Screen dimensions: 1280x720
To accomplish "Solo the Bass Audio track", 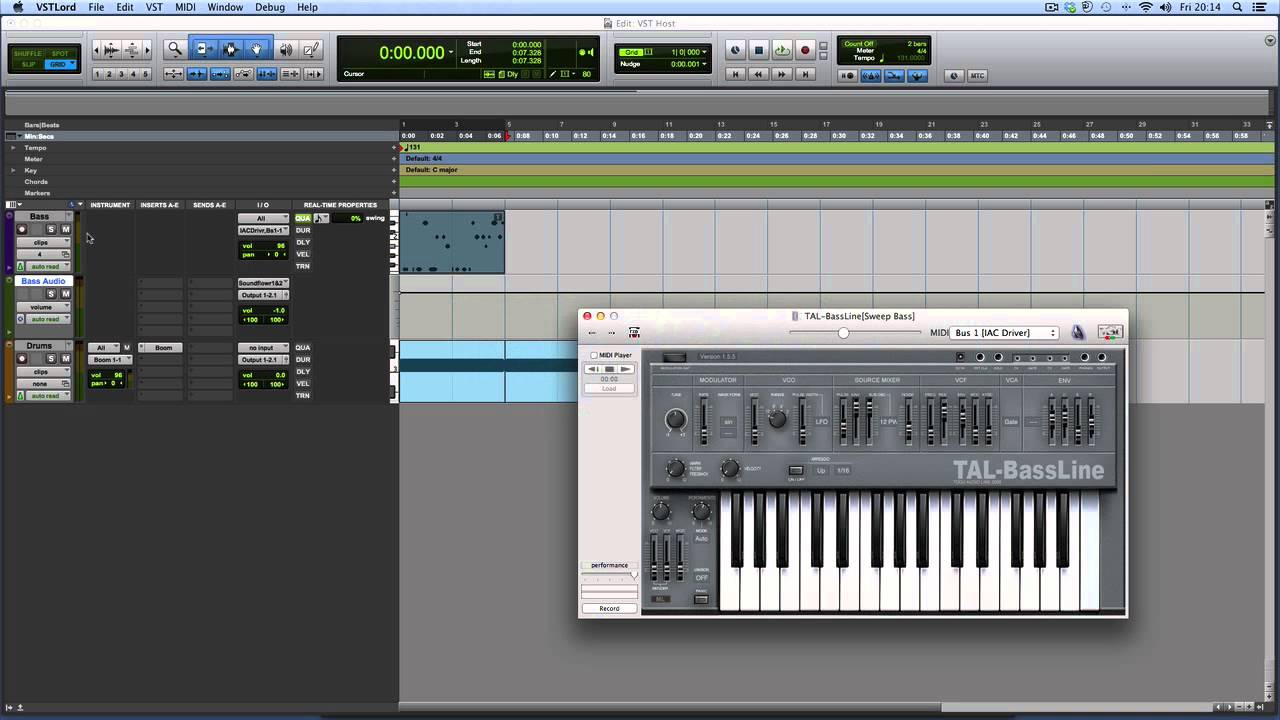I will point(51,294).
